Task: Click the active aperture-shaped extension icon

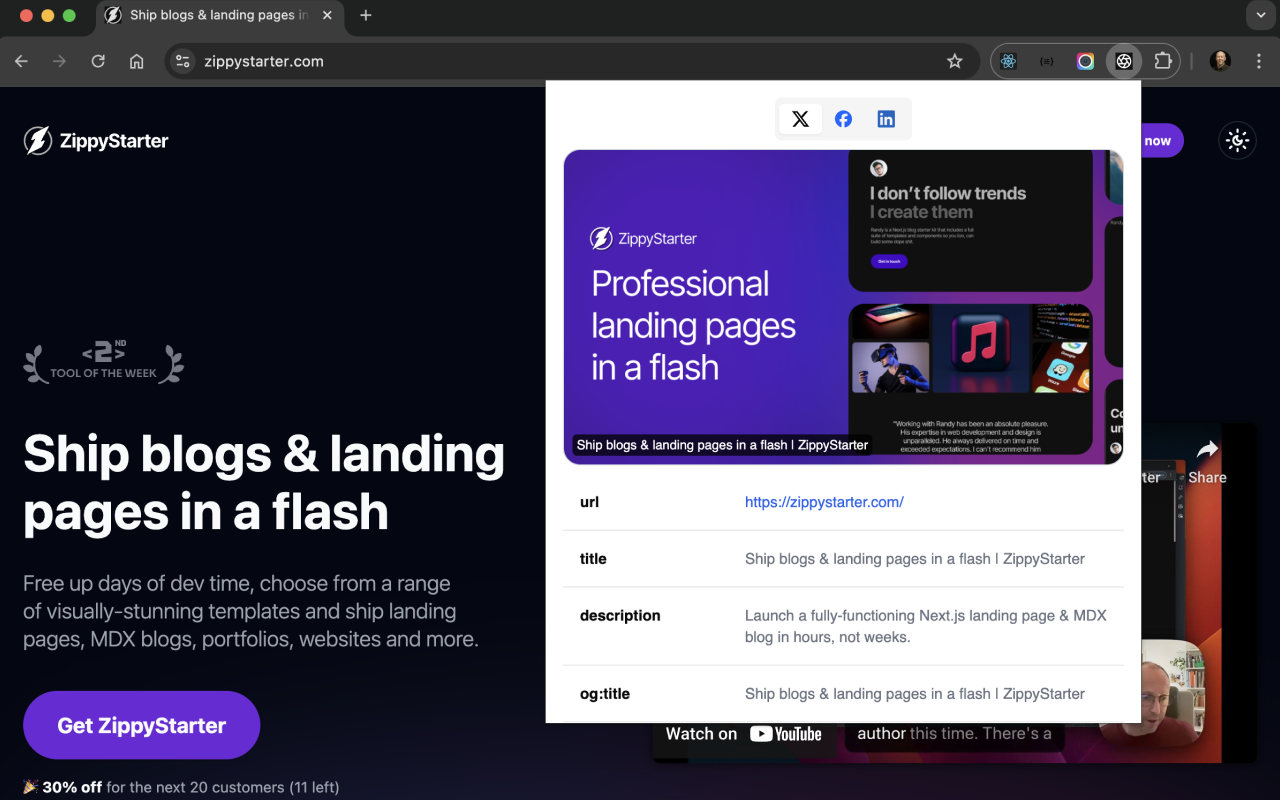Action: coord(1124,62)
